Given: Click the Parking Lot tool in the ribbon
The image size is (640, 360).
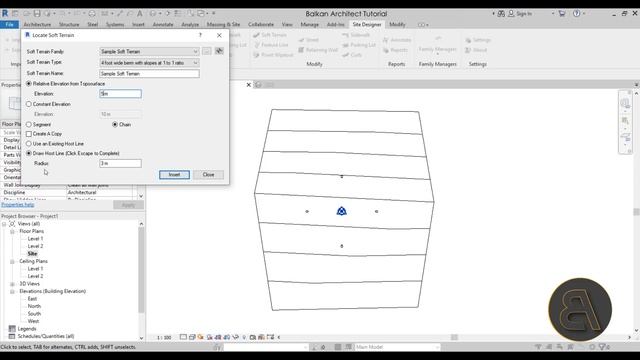Looking at the screenshot, I should (x=359, y=45).
